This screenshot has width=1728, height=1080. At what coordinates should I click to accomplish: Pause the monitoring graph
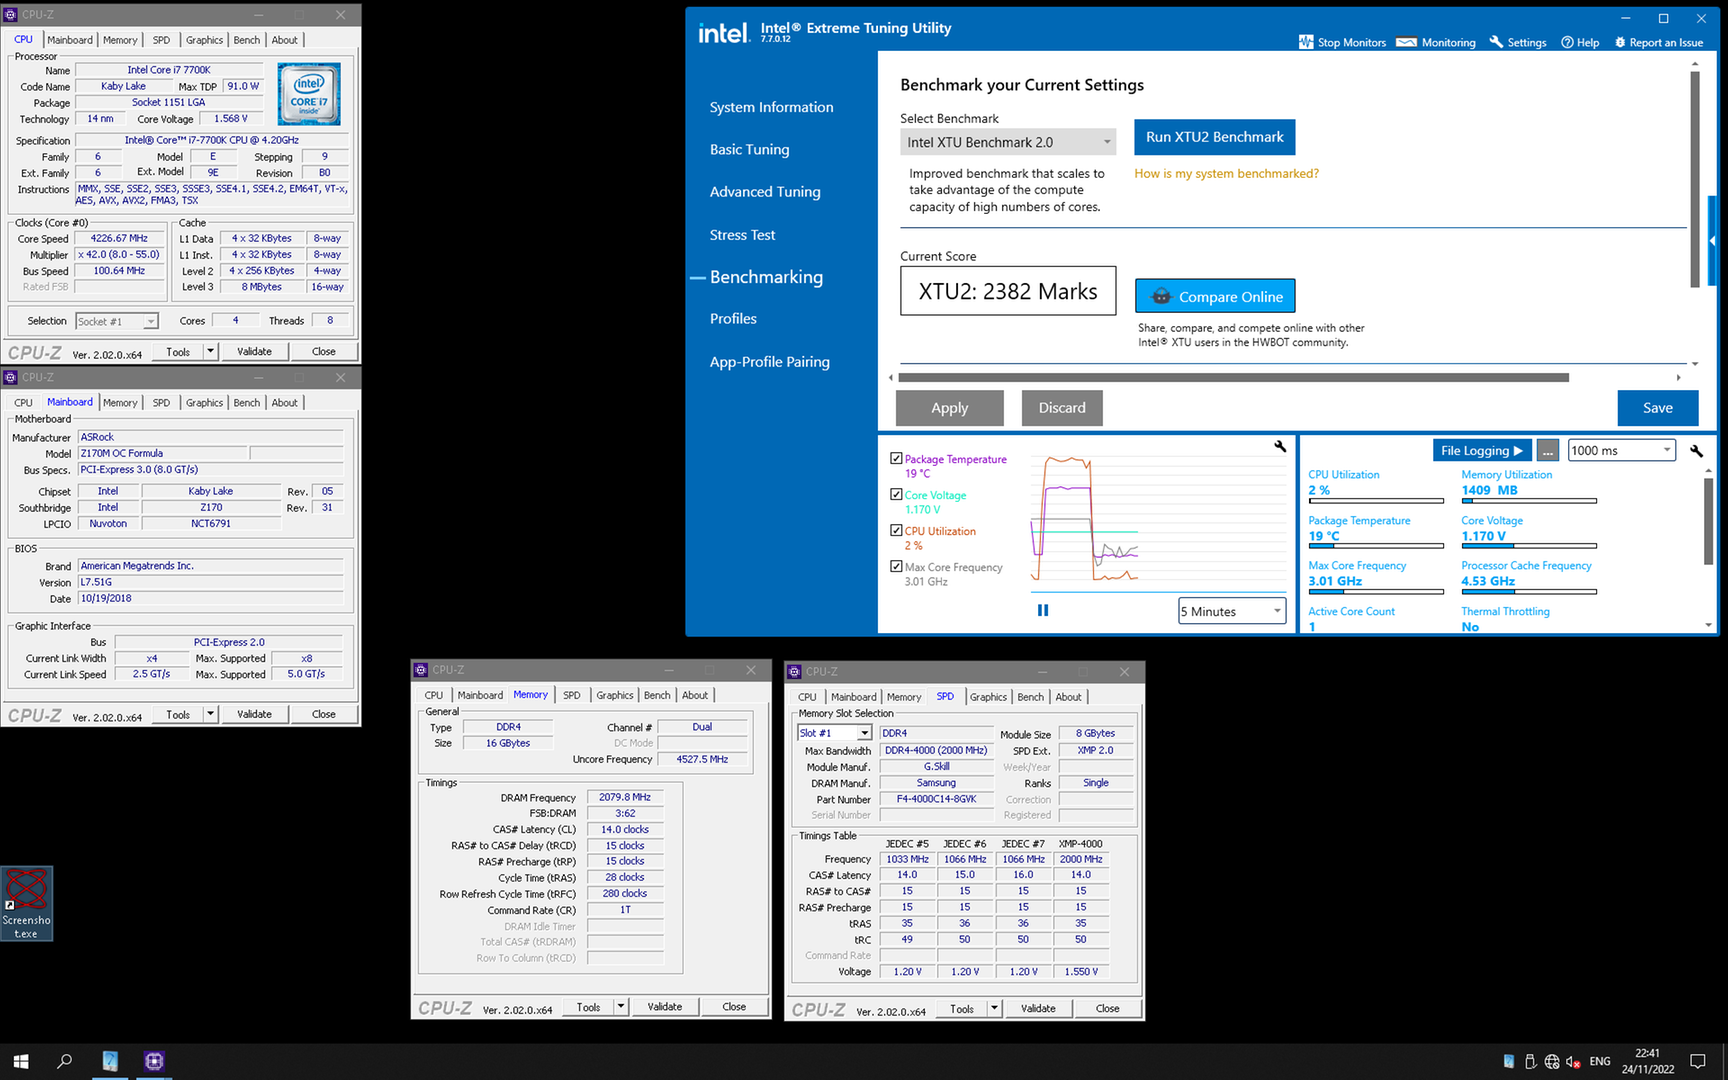point(1043,610)
